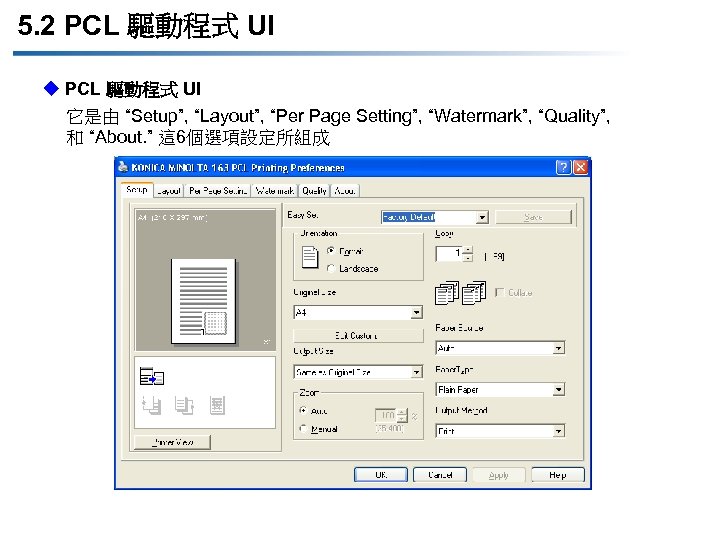Open the Paper Type Plain Paper dropdown
The height and width of the screenshot is (540, 720).
[500, 390]
